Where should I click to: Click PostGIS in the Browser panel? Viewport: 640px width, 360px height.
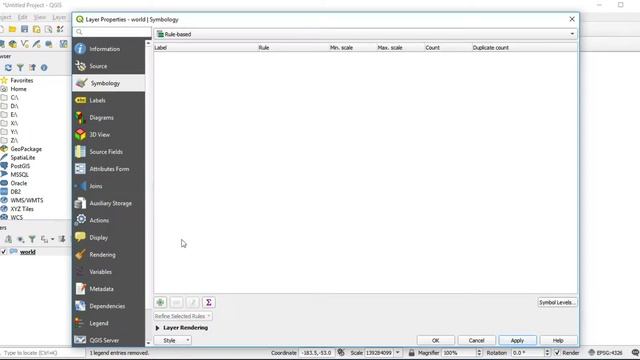point(20,166)
